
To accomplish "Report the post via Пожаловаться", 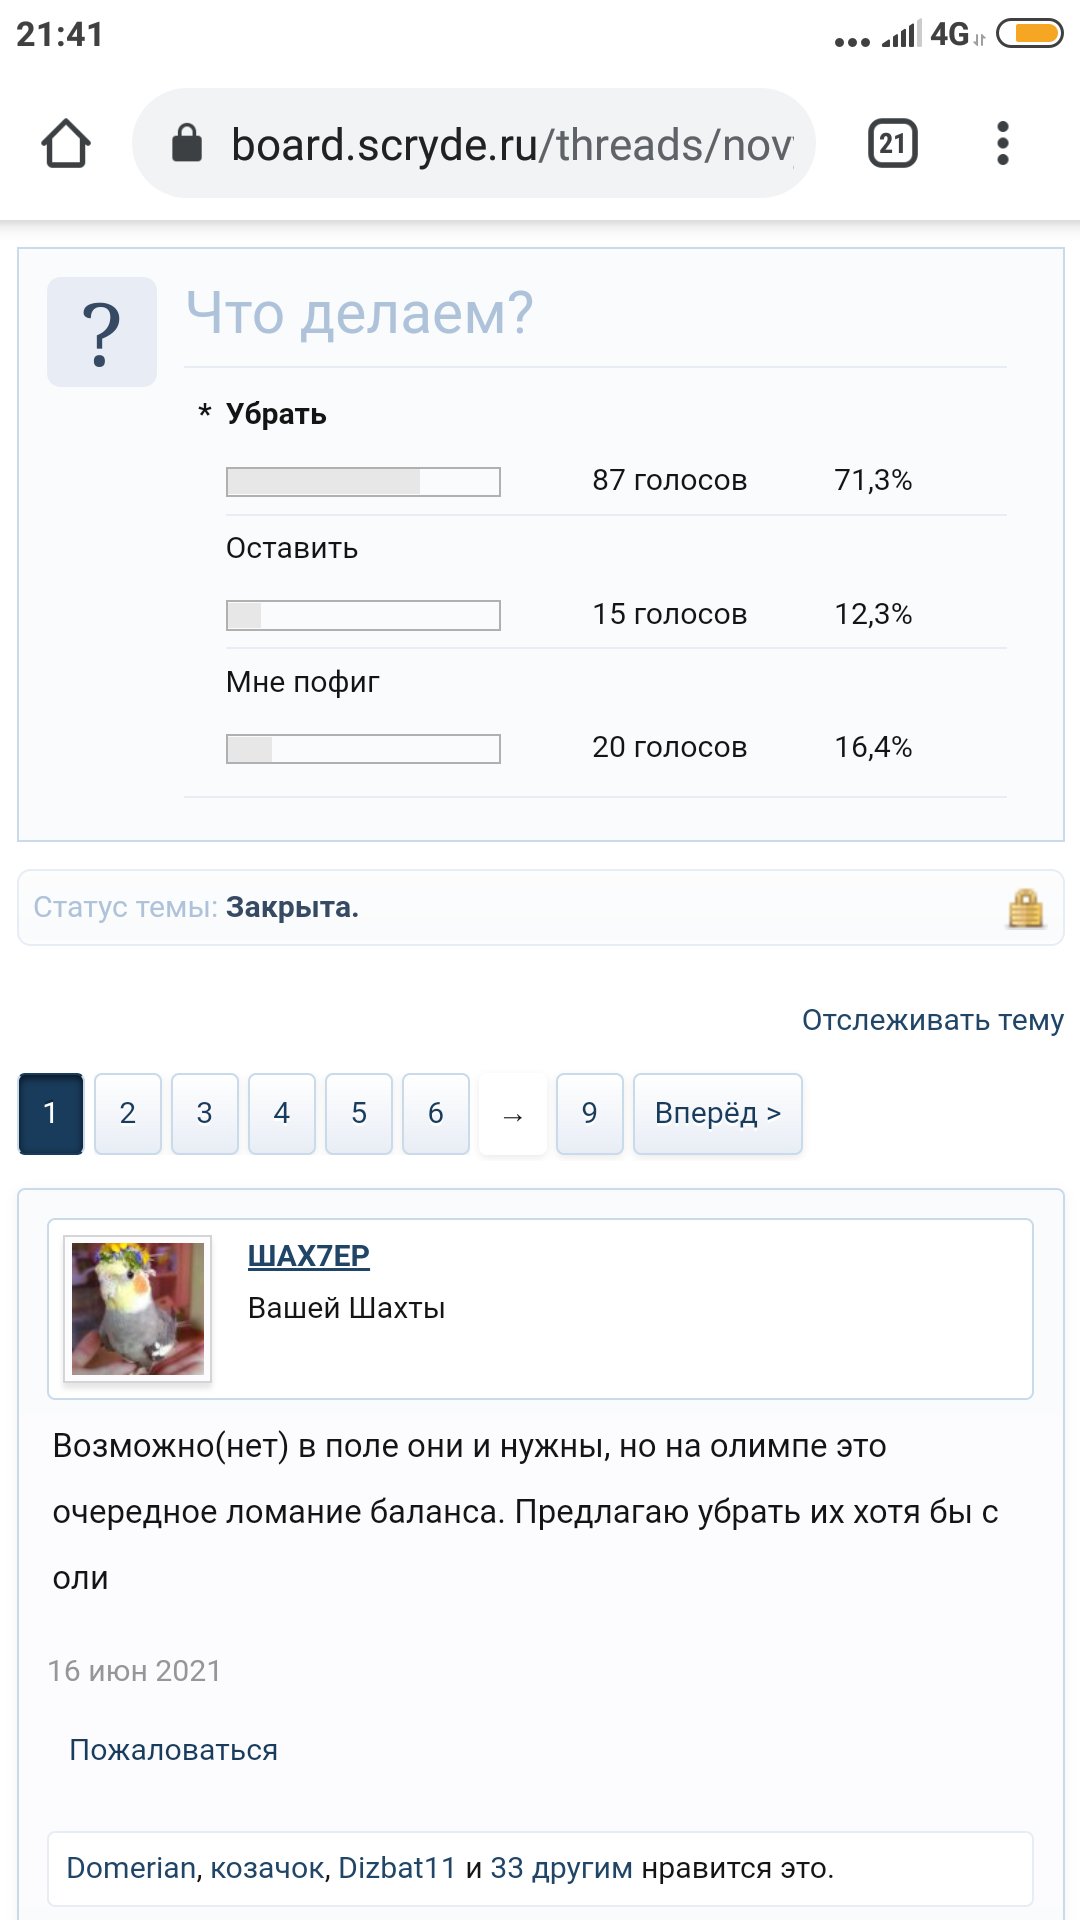I will pos(172,1749).
